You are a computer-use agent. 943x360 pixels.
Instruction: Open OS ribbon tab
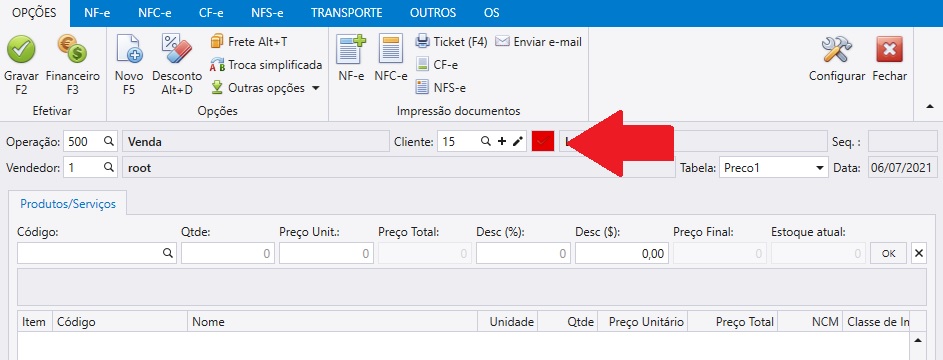point(491,13)
